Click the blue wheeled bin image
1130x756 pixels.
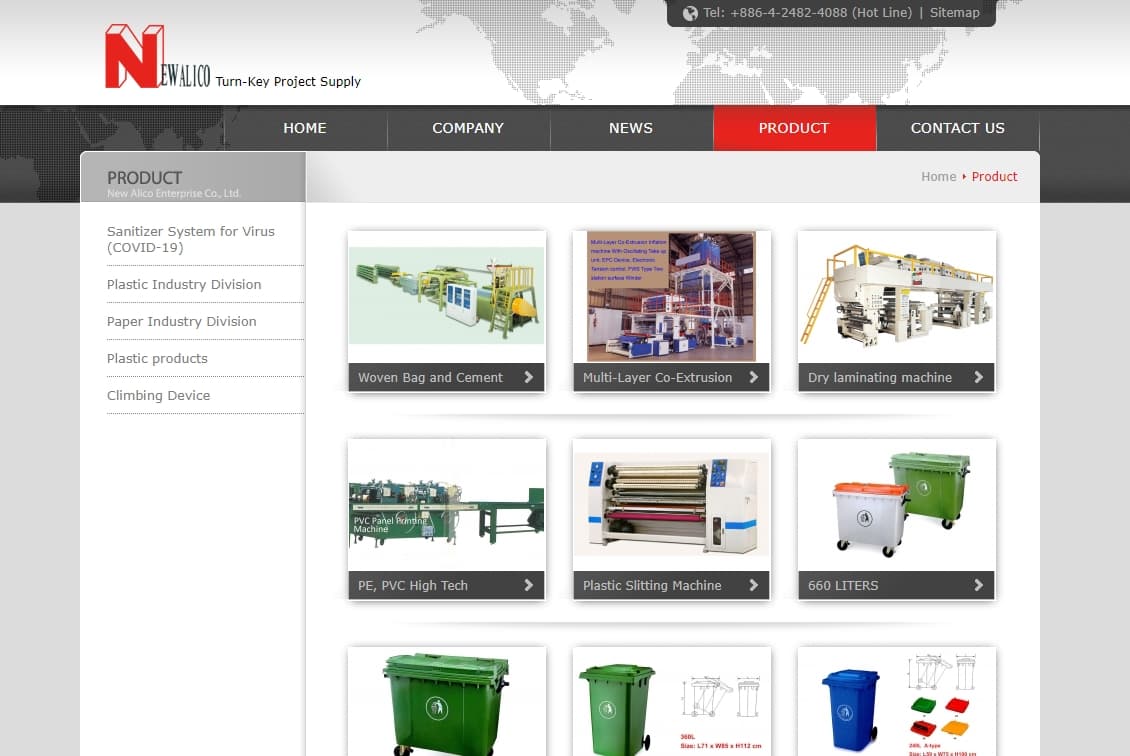point(898,705)
